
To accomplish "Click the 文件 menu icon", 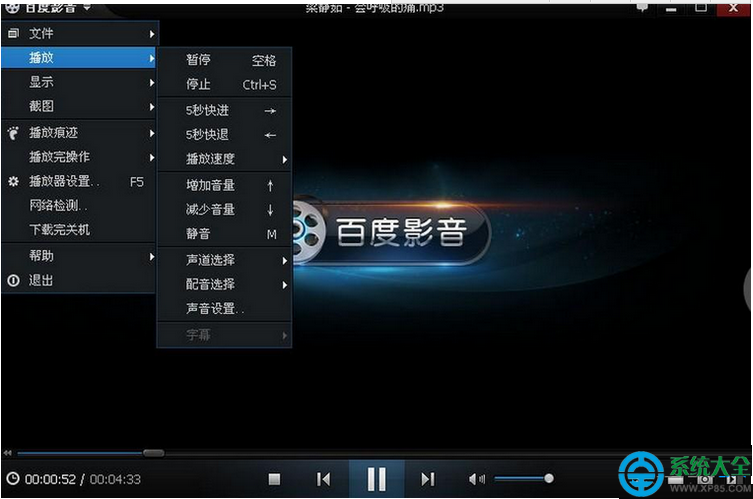I will coord(13,33).
